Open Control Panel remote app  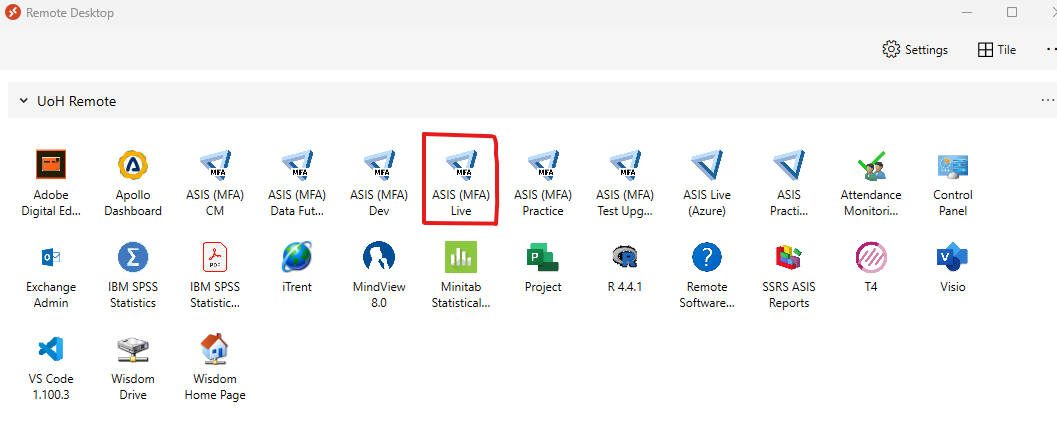tap(953, 166)
